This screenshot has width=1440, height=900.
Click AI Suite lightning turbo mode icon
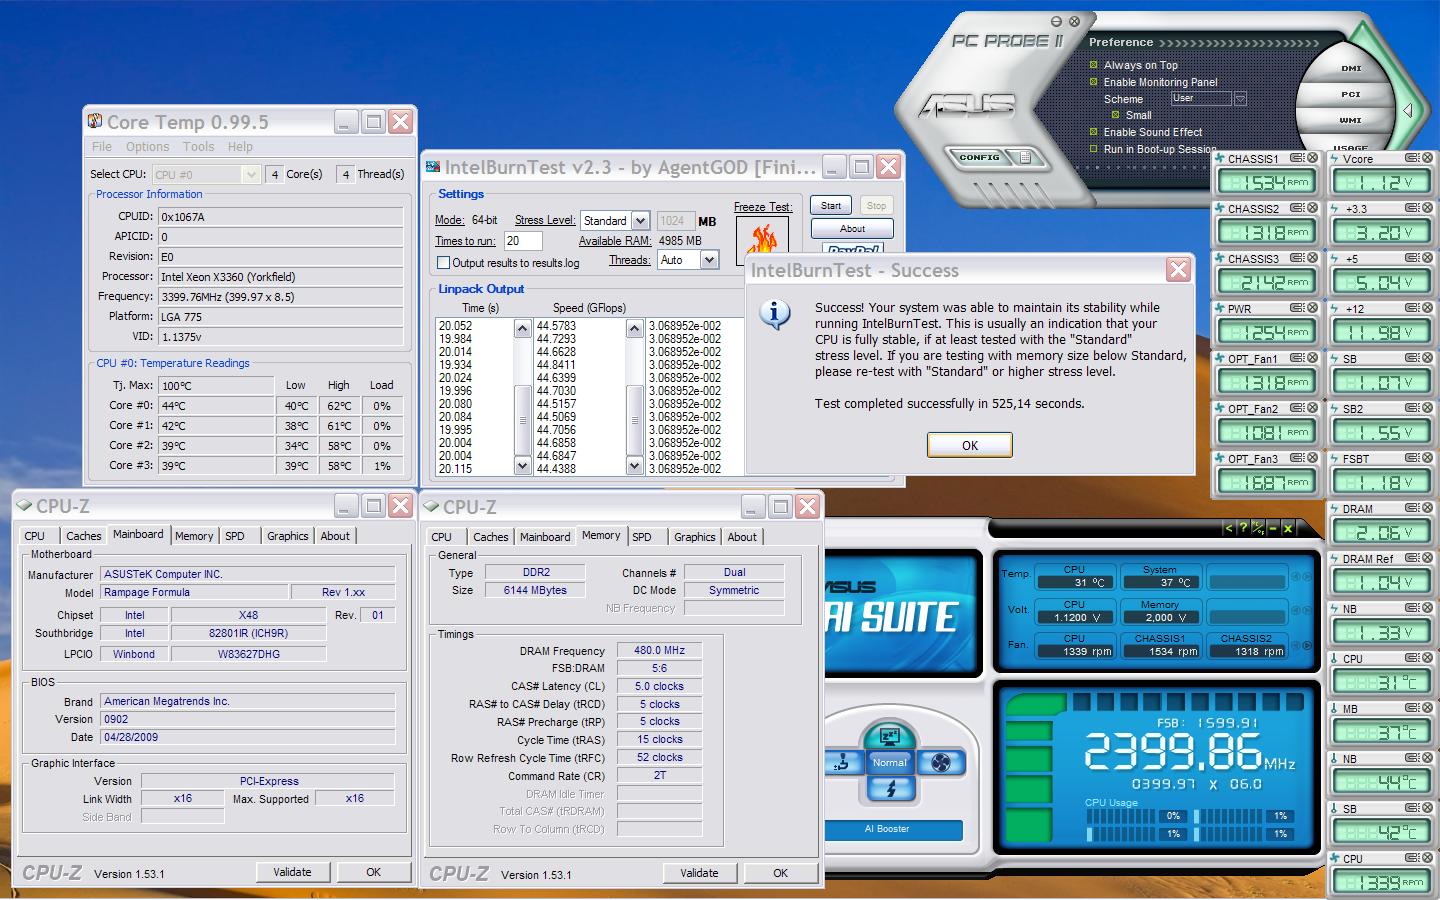889,789
